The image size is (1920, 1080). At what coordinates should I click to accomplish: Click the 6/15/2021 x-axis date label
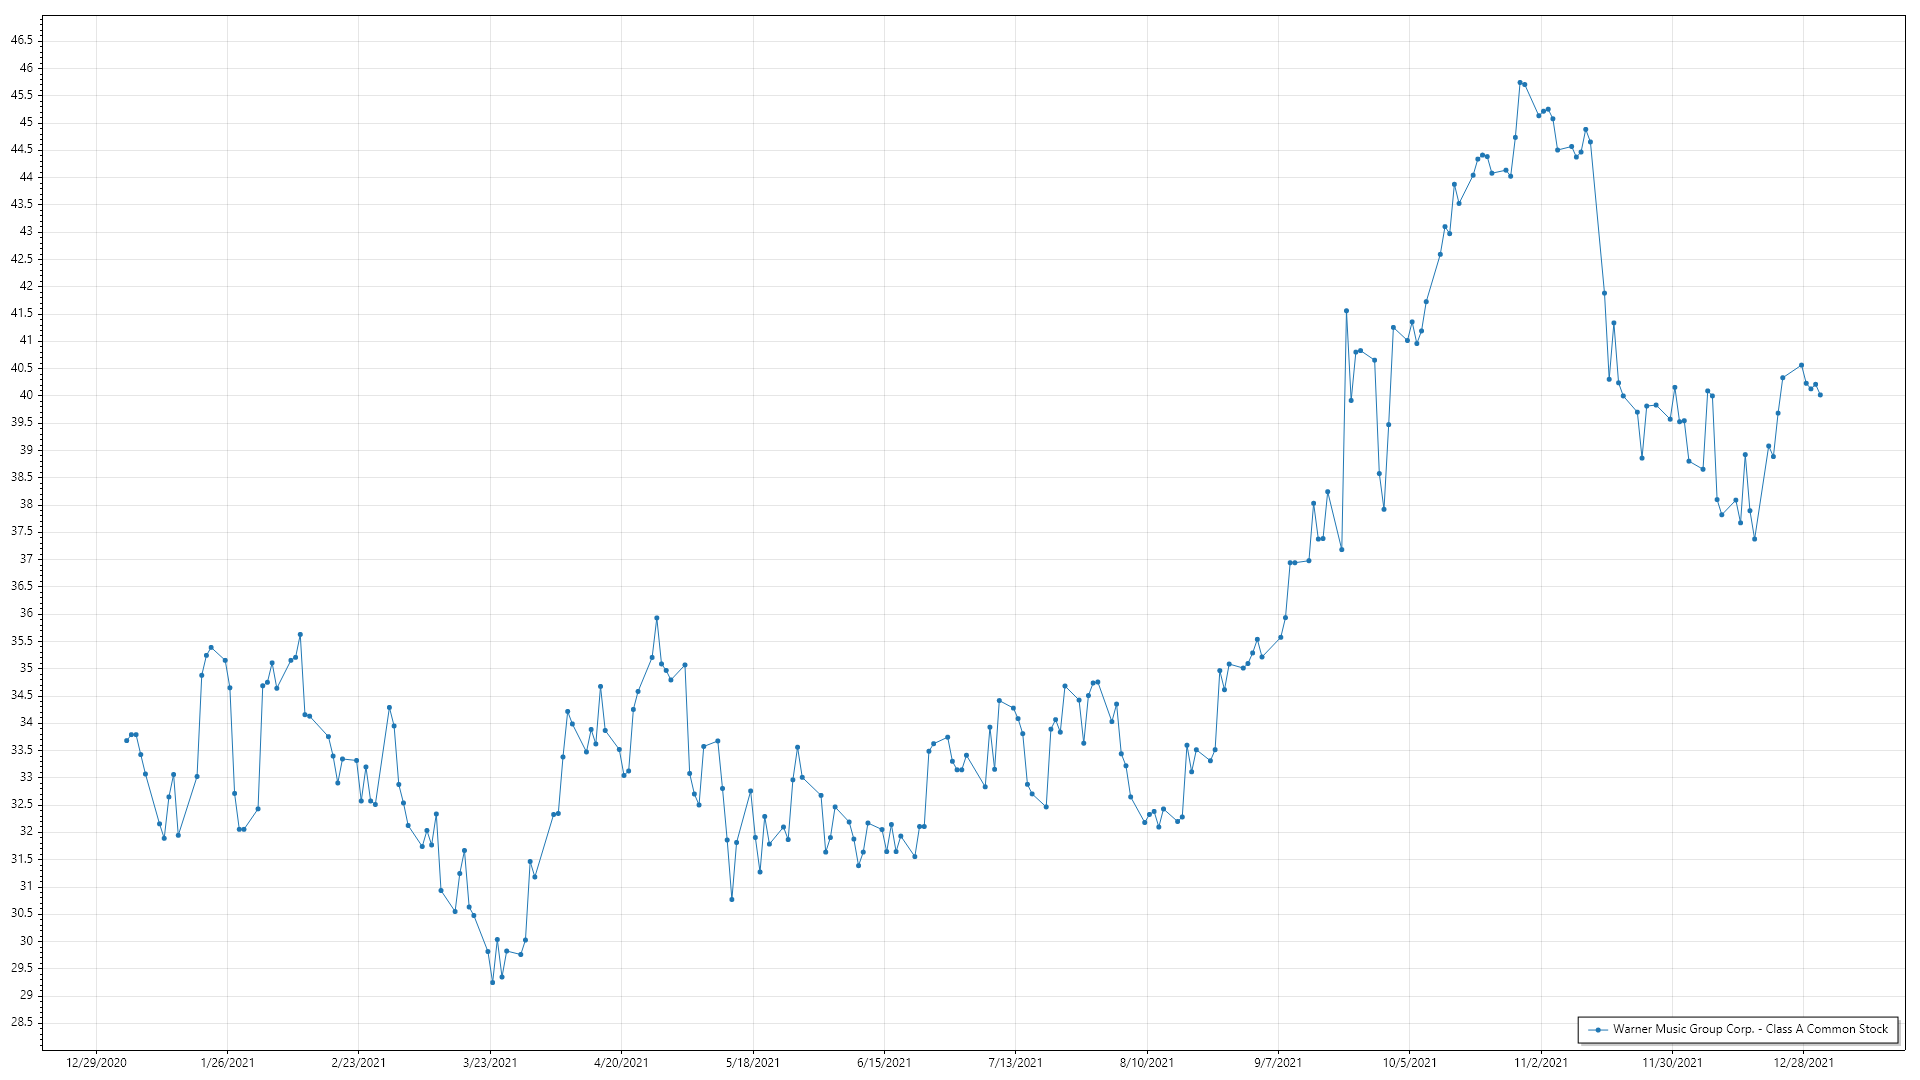click(884, 1063)
